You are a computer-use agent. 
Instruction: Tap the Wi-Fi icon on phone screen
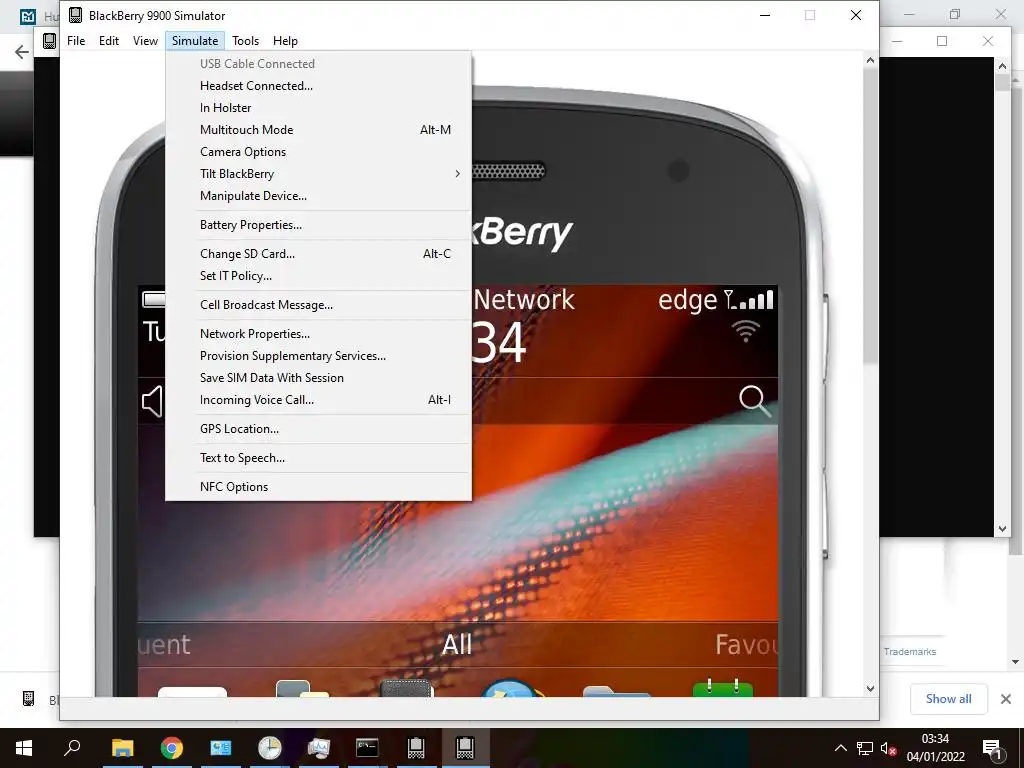click(746, 330)
